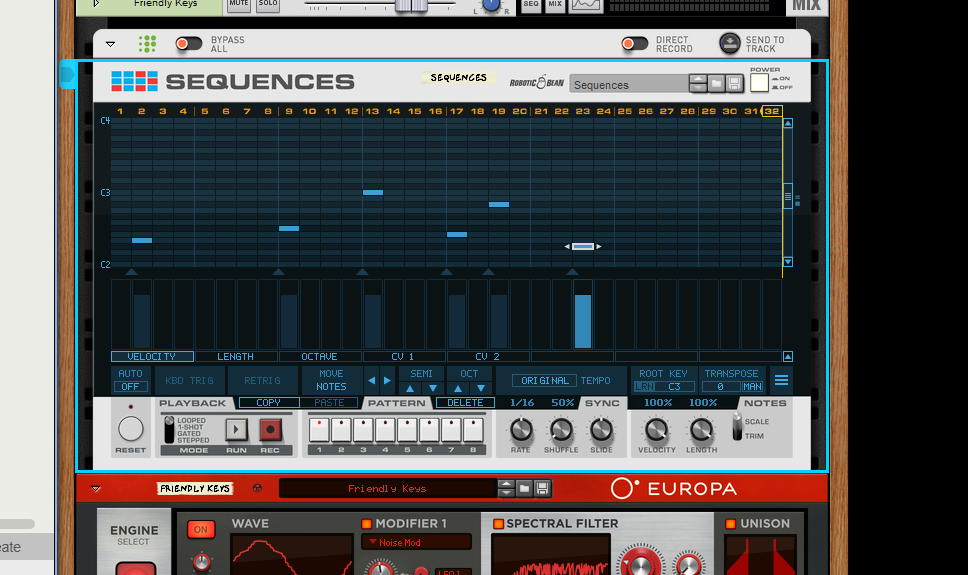Click the Europa logo circle

622,488
